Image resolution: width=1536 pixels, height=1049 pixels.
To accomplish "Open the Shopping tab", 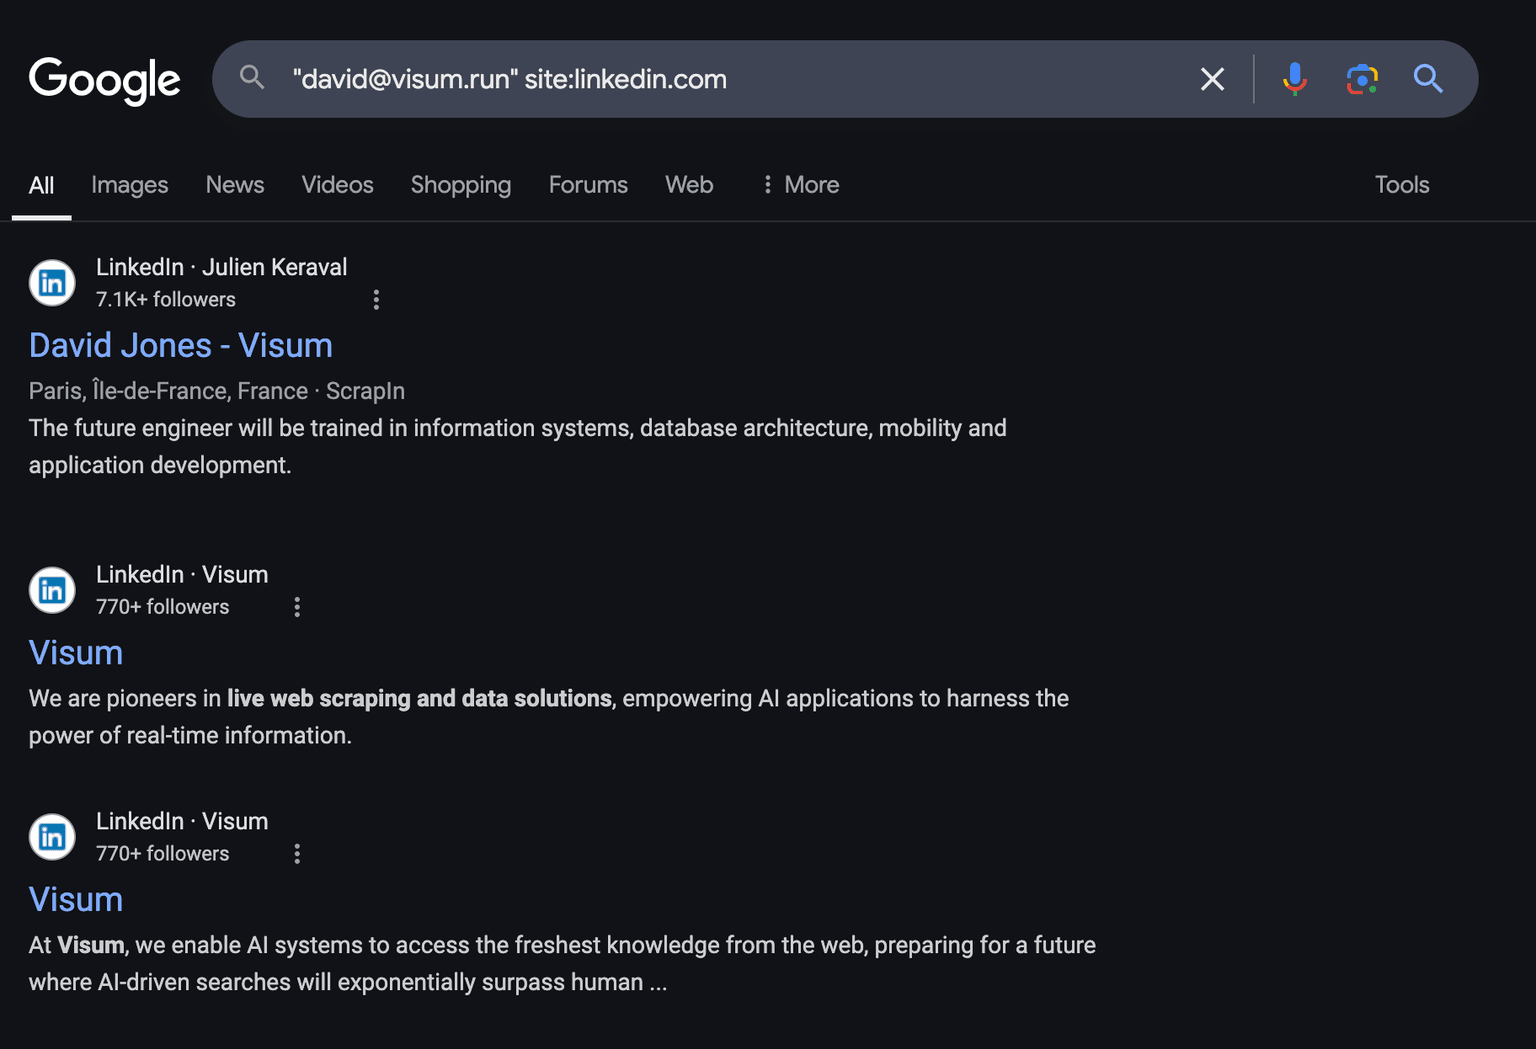I will pos(461,185).
